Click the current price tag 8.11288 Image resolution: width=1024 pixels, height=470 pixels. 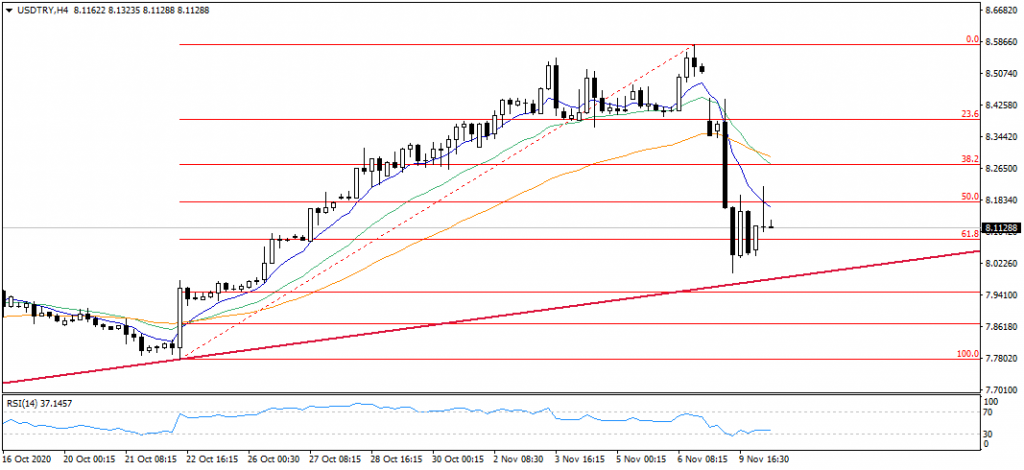coord(1002,228)
